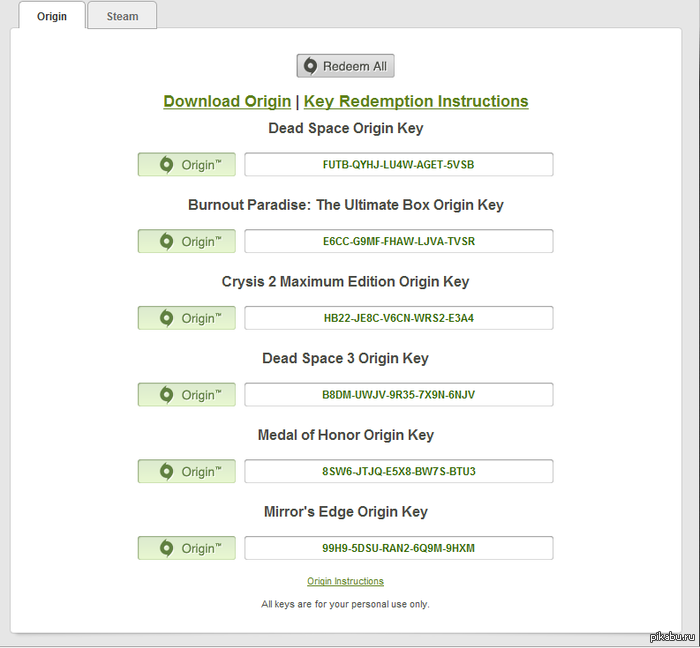
Task: Select the key 8SW6-JTJQ-E5X8-BW7S-BTU3 field
Action: coord(399,471)
